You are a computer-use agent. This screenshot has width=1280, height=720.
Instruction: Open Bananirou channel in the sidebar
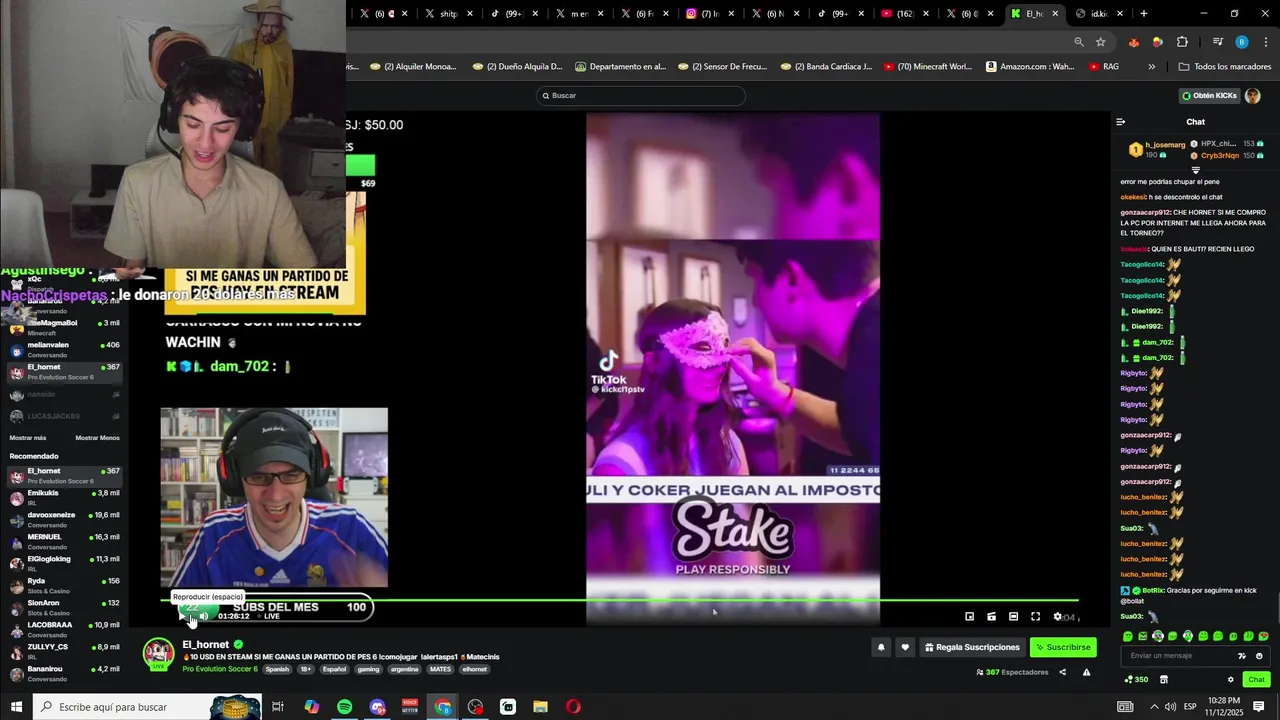click(64, 673)
